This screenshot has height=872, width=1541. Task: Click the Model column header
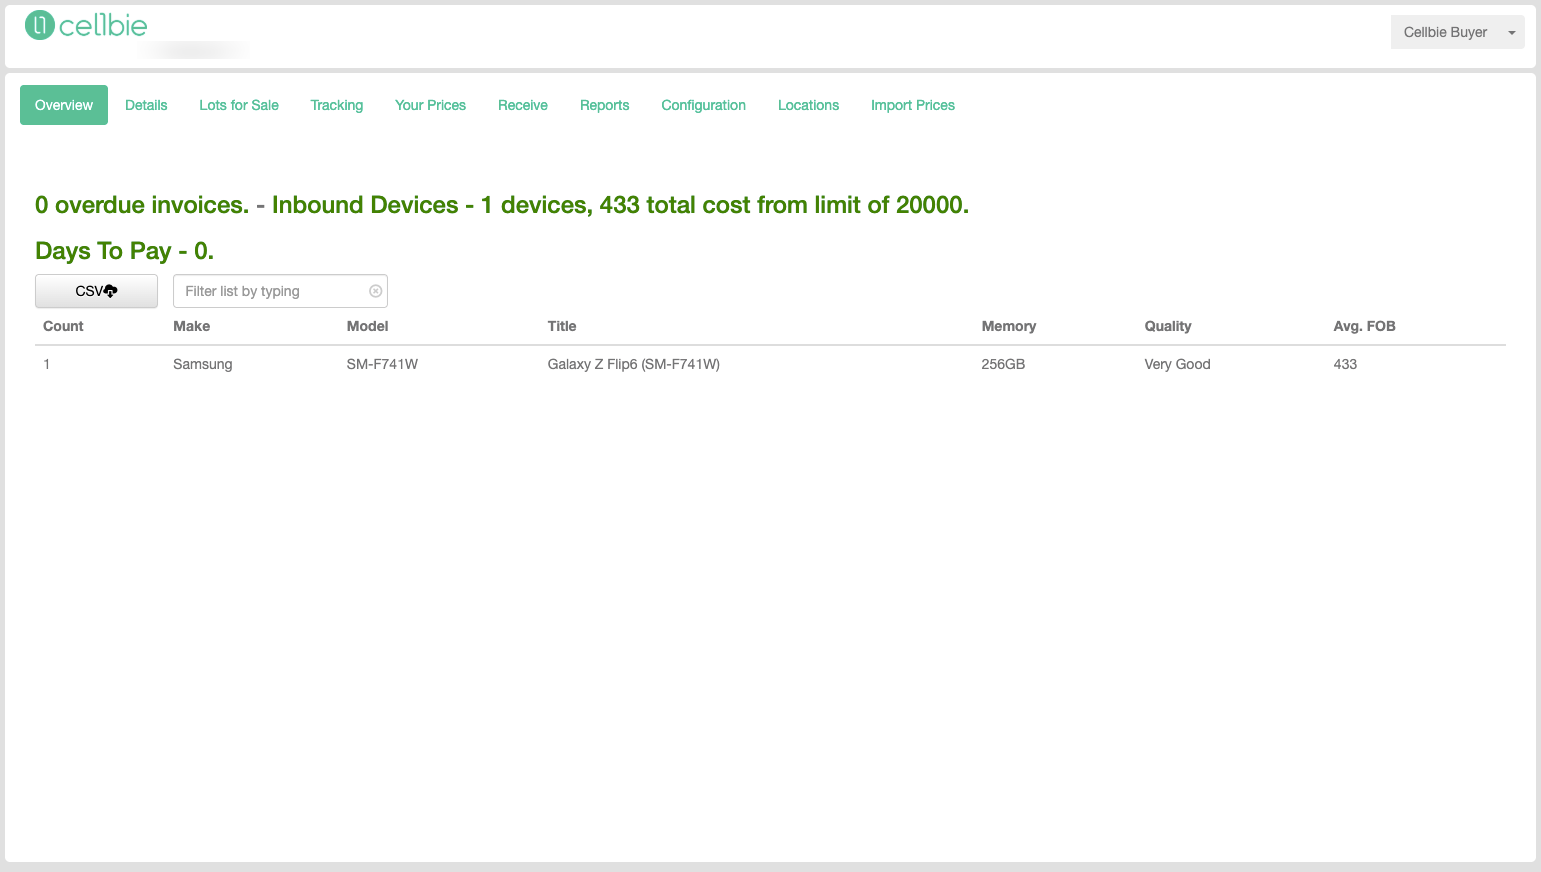tap(367, 326)
